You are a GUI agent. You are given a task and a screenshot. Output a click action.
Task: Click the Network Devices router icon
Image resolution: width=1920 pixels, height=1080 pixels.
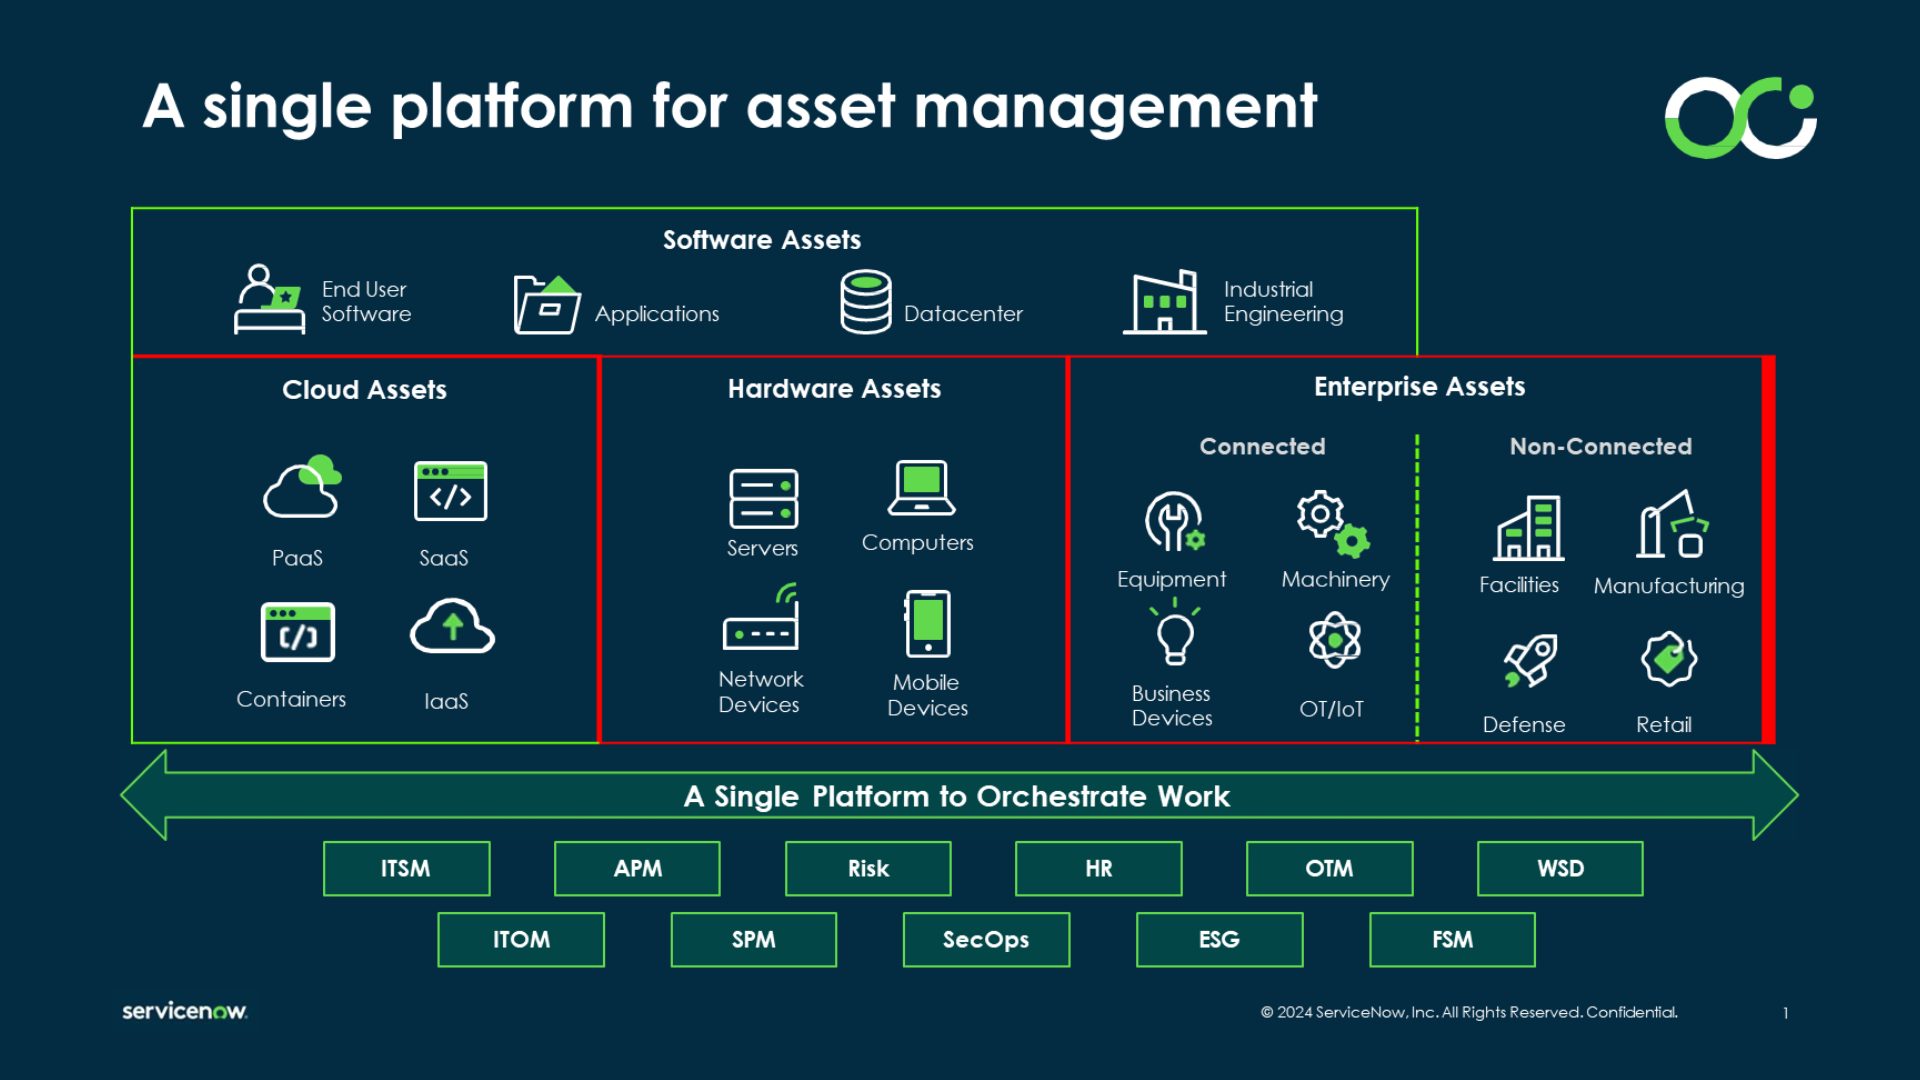coord(761,617)
